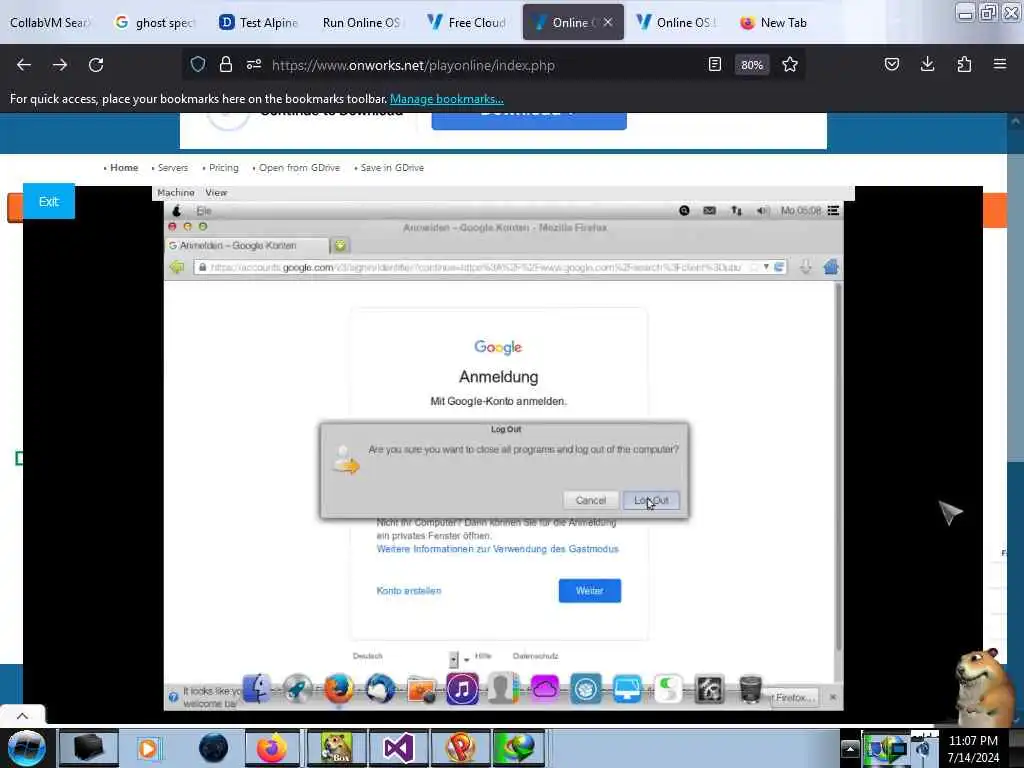
Task: Click the green back arrow in VM Firefox
Action: 176,267
